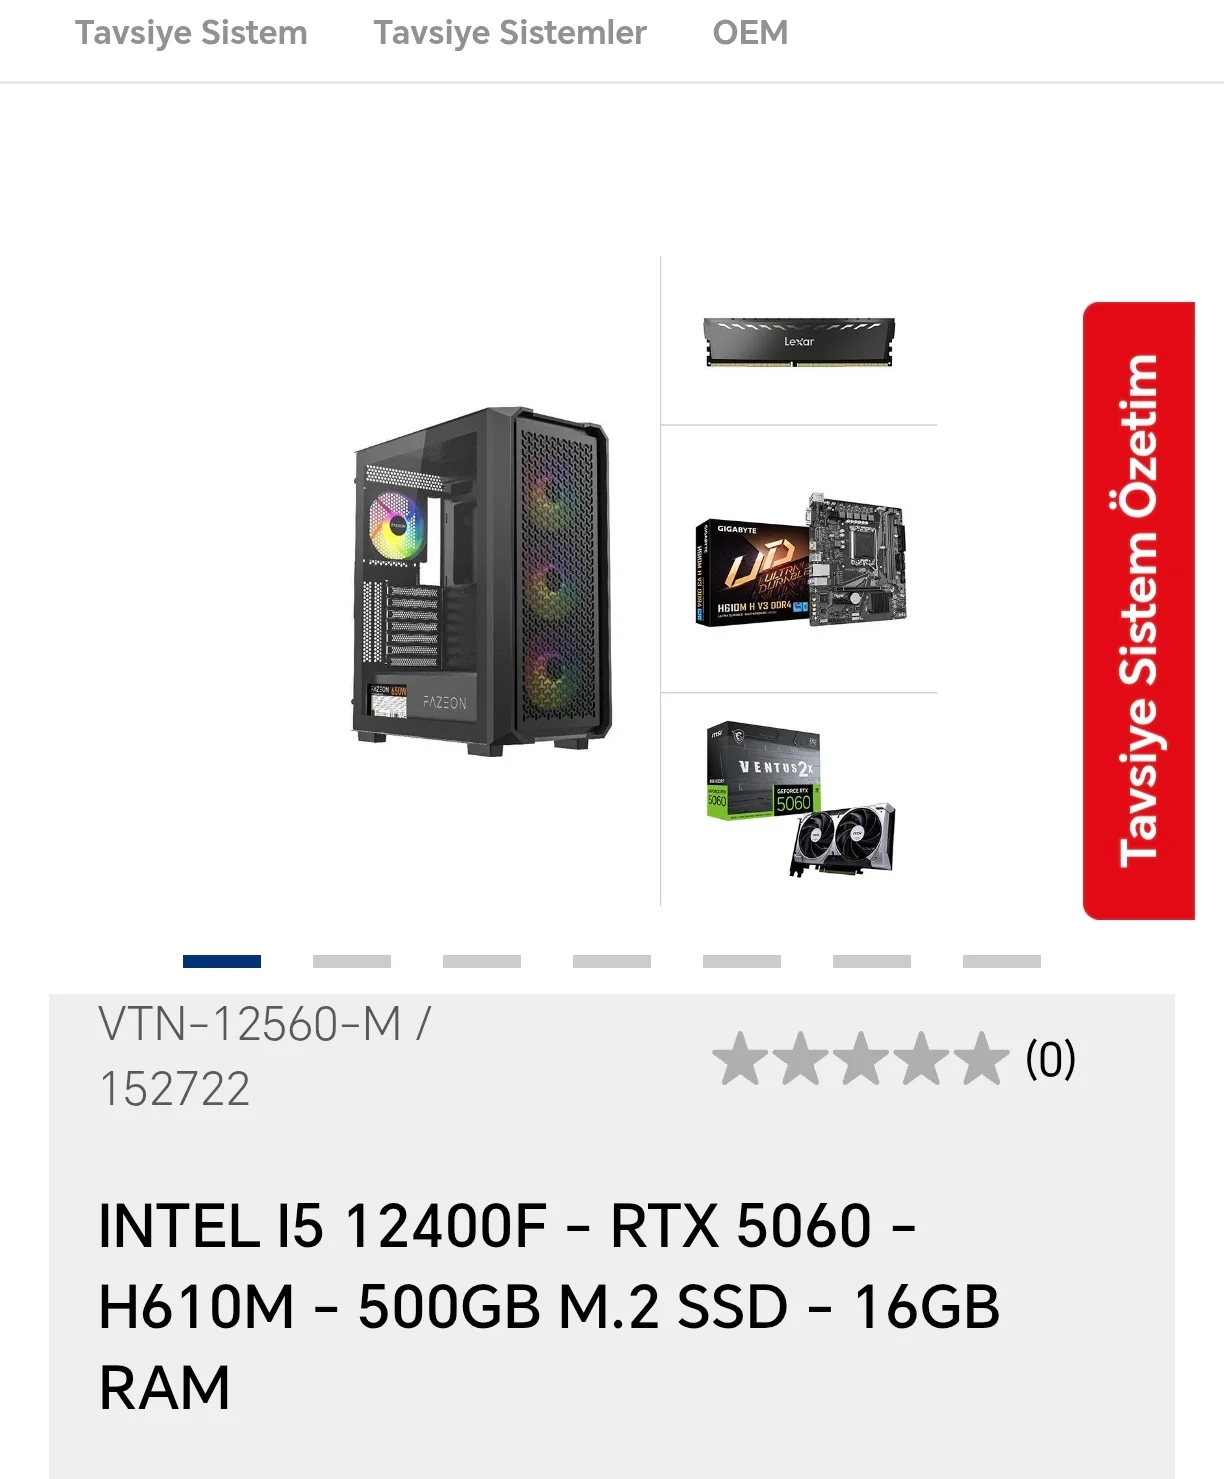Screen dimensions: 1224x1479
Task: View the Gigabyte H610M motherboard thumbnail
Action: 800,560
